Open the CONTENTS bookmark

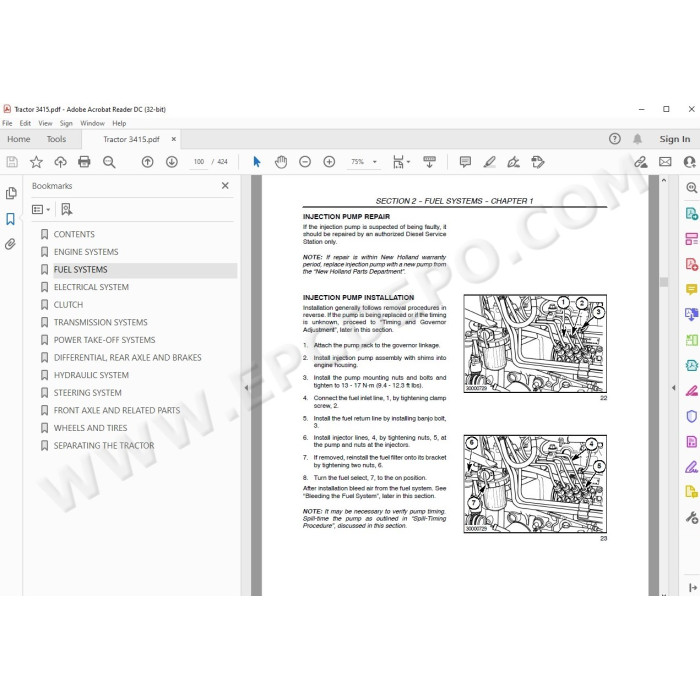(74, 234)
